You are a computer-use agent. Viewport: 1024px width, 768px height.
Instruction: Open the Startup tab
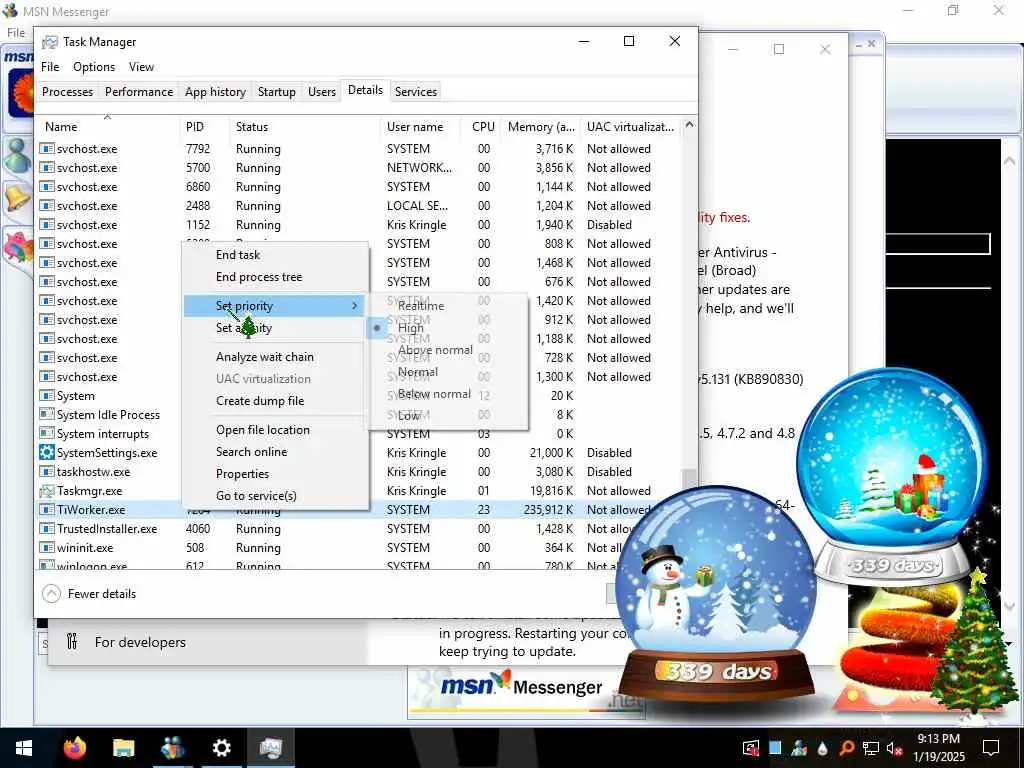(277, 91)
